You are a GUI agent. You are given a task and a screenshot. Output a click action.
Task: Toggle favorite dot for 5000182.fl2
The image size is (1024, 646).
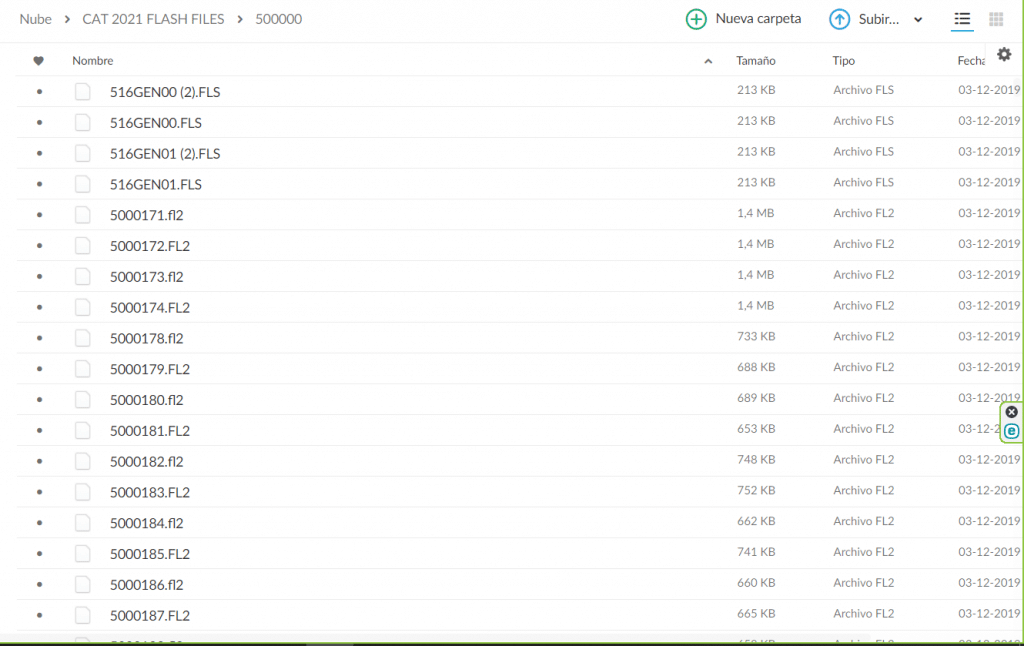pyautogui.click(x=39, y=461)
